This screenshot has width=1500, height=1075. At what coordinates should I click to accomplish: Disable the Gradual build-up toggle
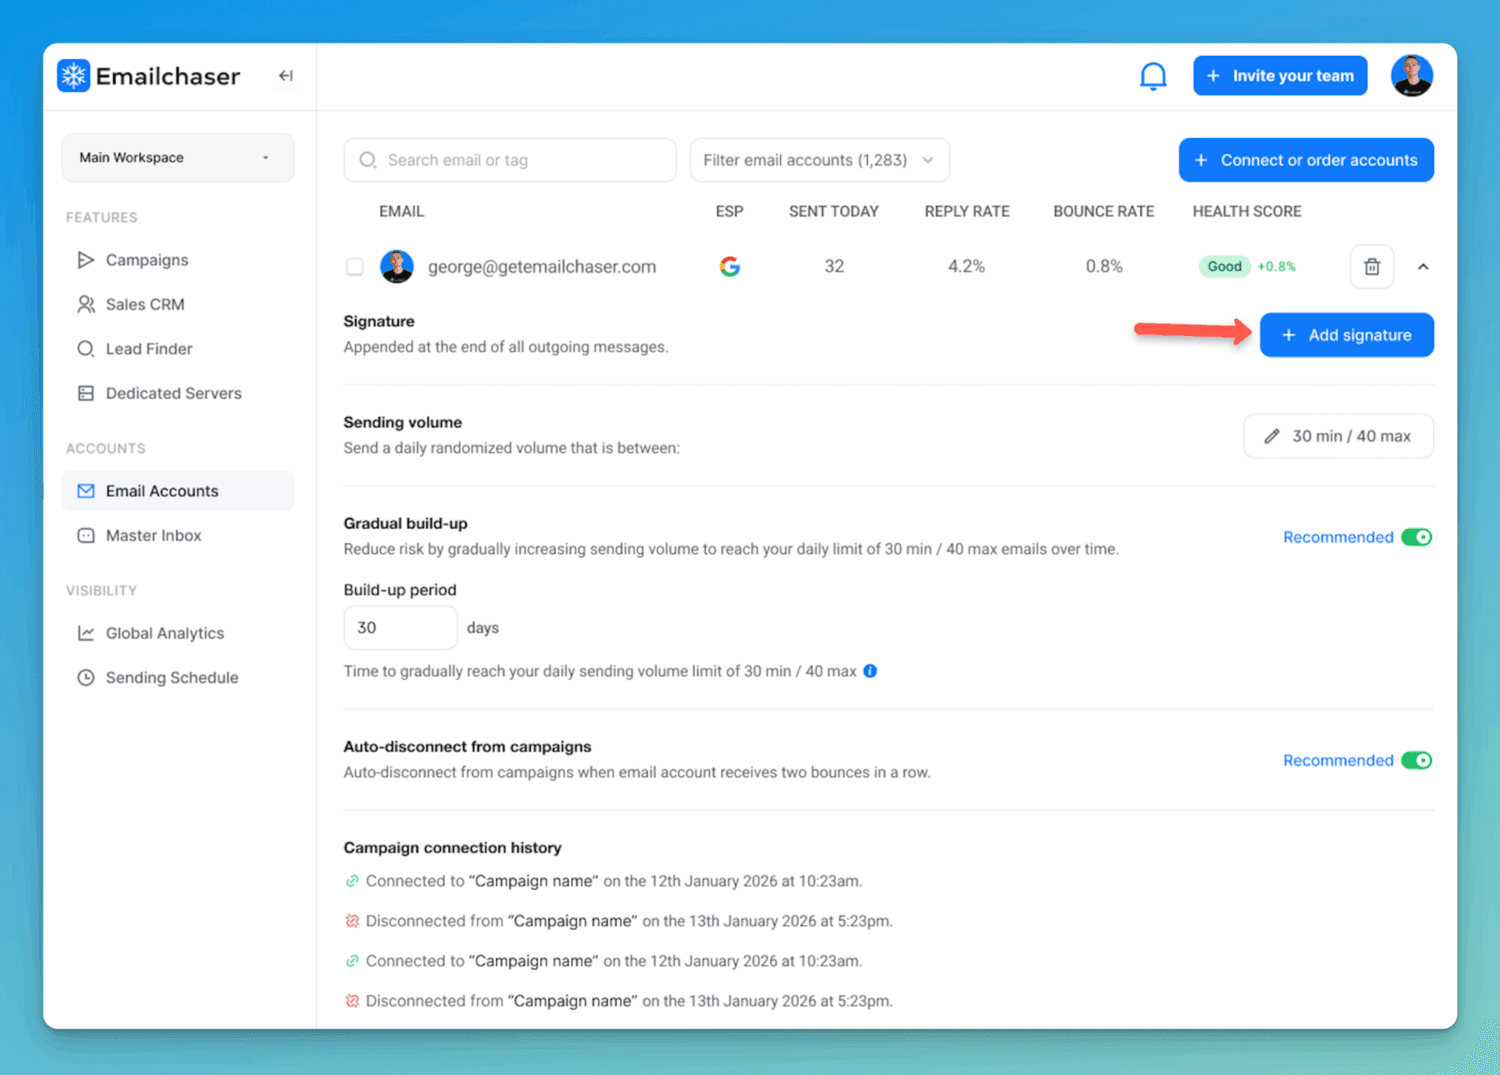tap(1416, 537)
